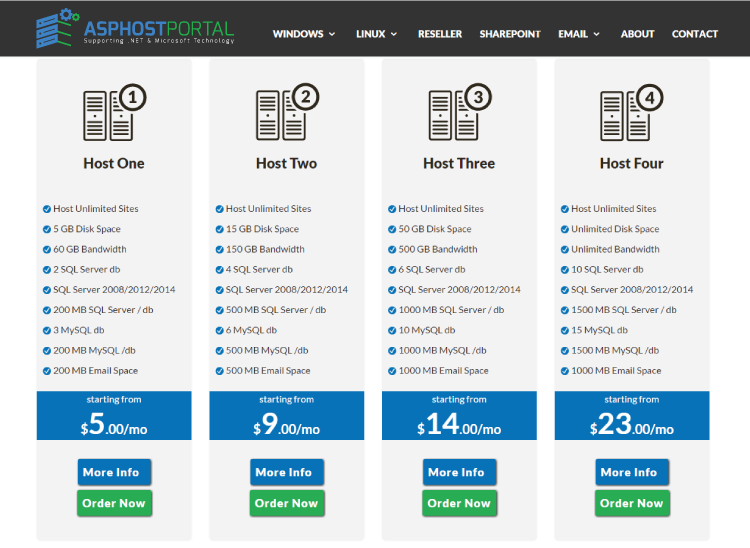Click checkmark beside 3 MySQL db
Image resolution: width=750 pixels, height=548 pixels.
click(x=47, y=330)
